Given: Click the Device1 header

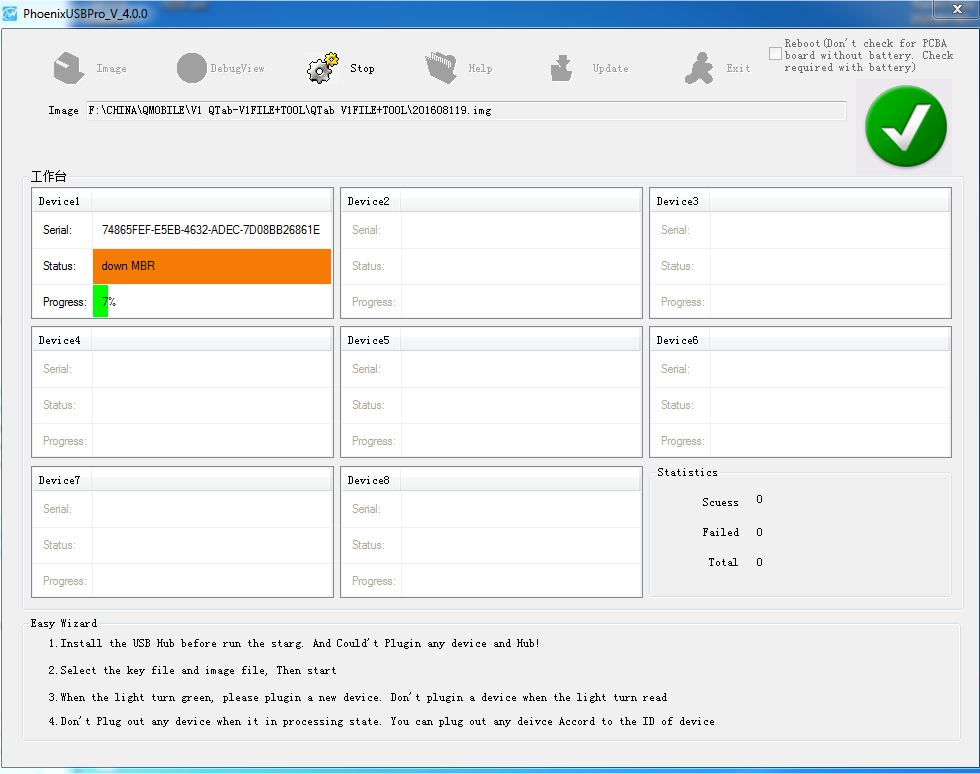Looking at the screenshot, I should (x=59, y=201).
